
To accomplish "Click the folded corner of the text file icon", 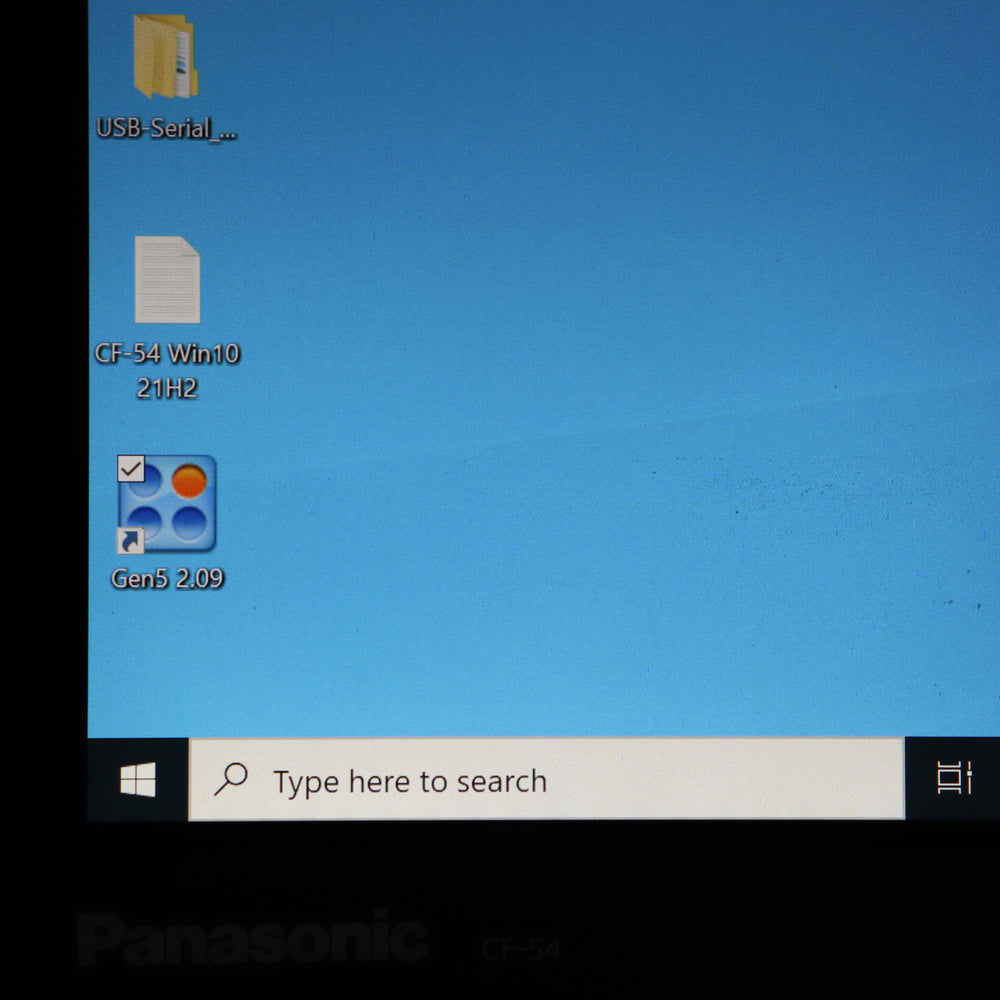I will tap(191, 246).
